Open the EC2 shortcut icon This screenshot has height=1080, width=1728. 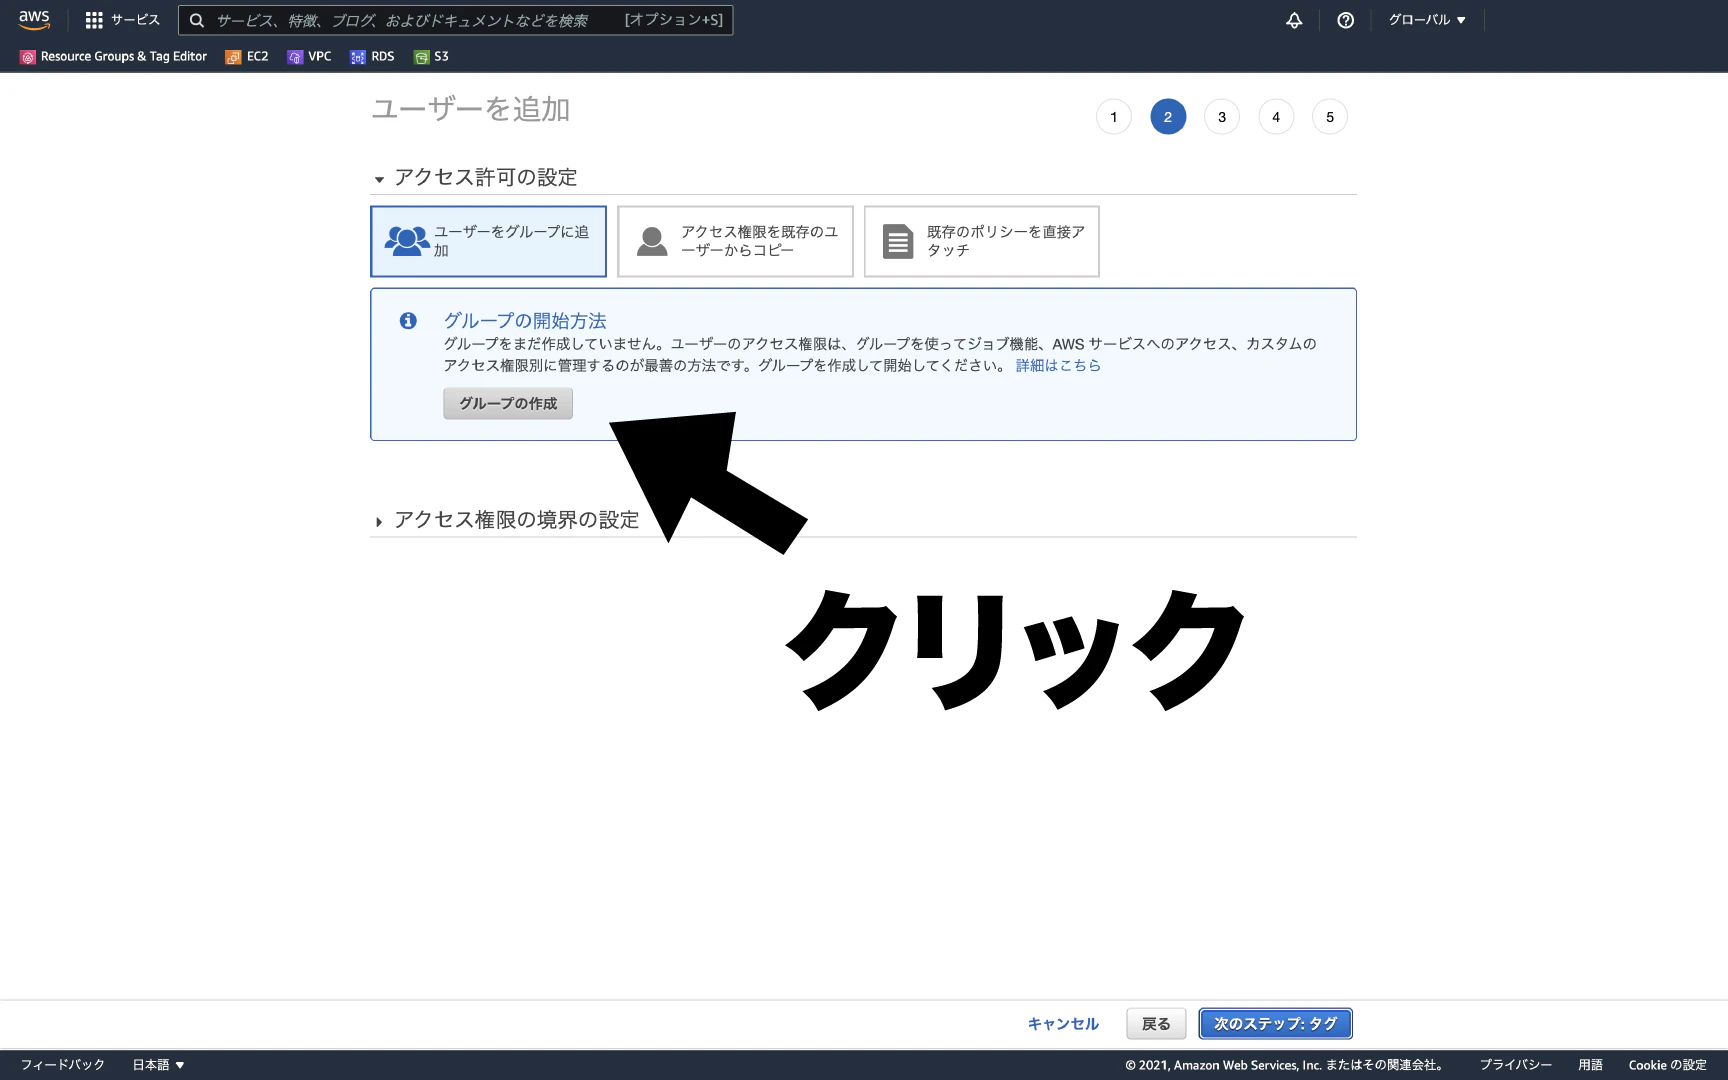(x=233, y=57)
